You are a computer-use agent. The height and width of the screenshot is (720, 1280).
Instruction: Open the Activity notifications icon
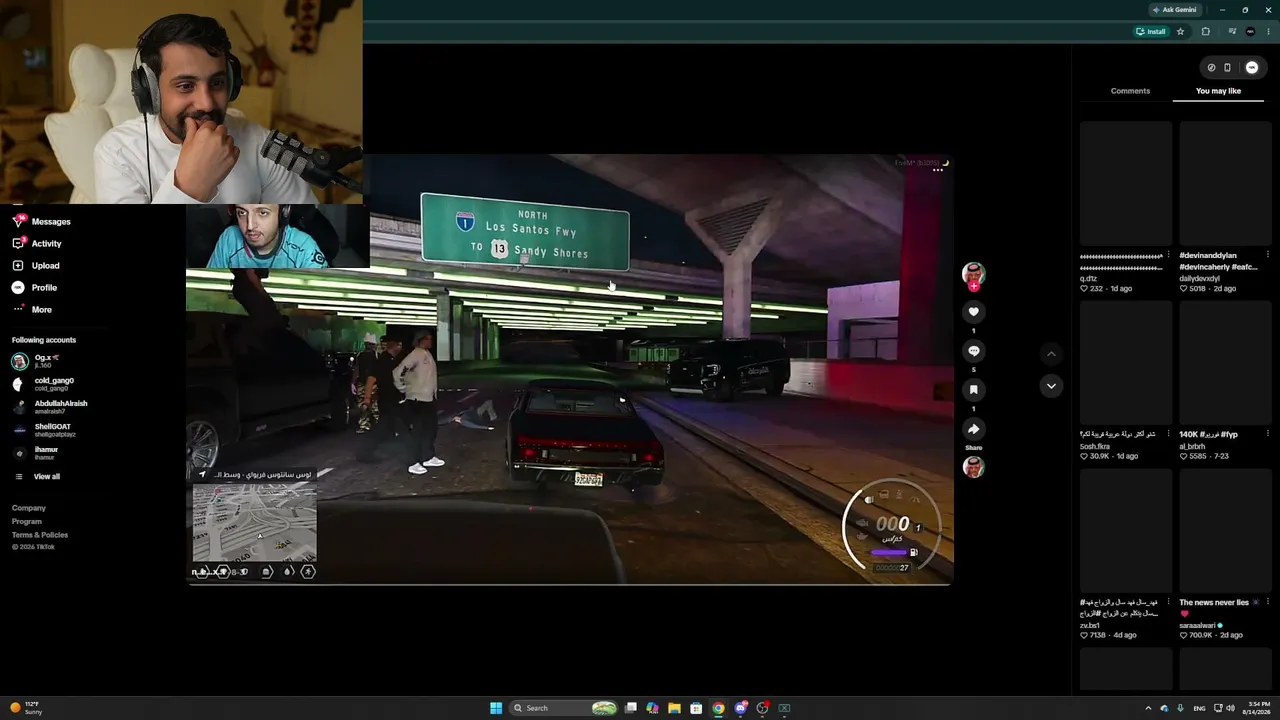[18, 243]
